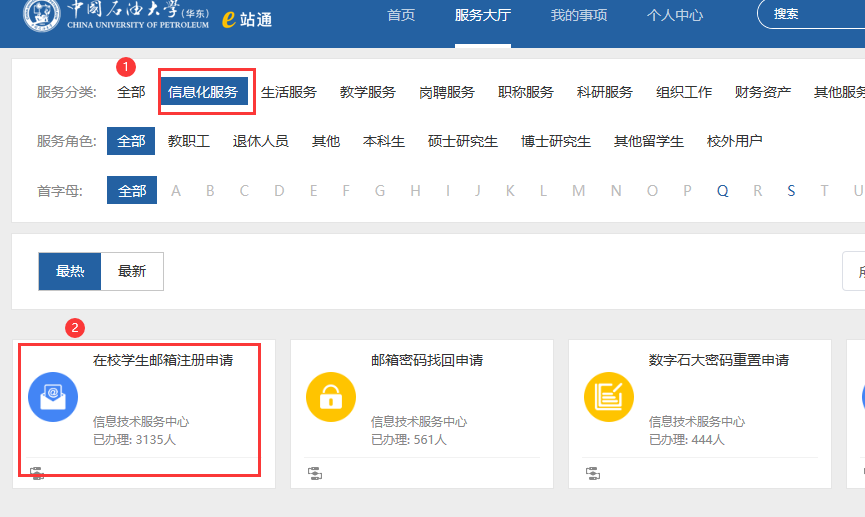Go to 首页 in the top navigation

401,15
